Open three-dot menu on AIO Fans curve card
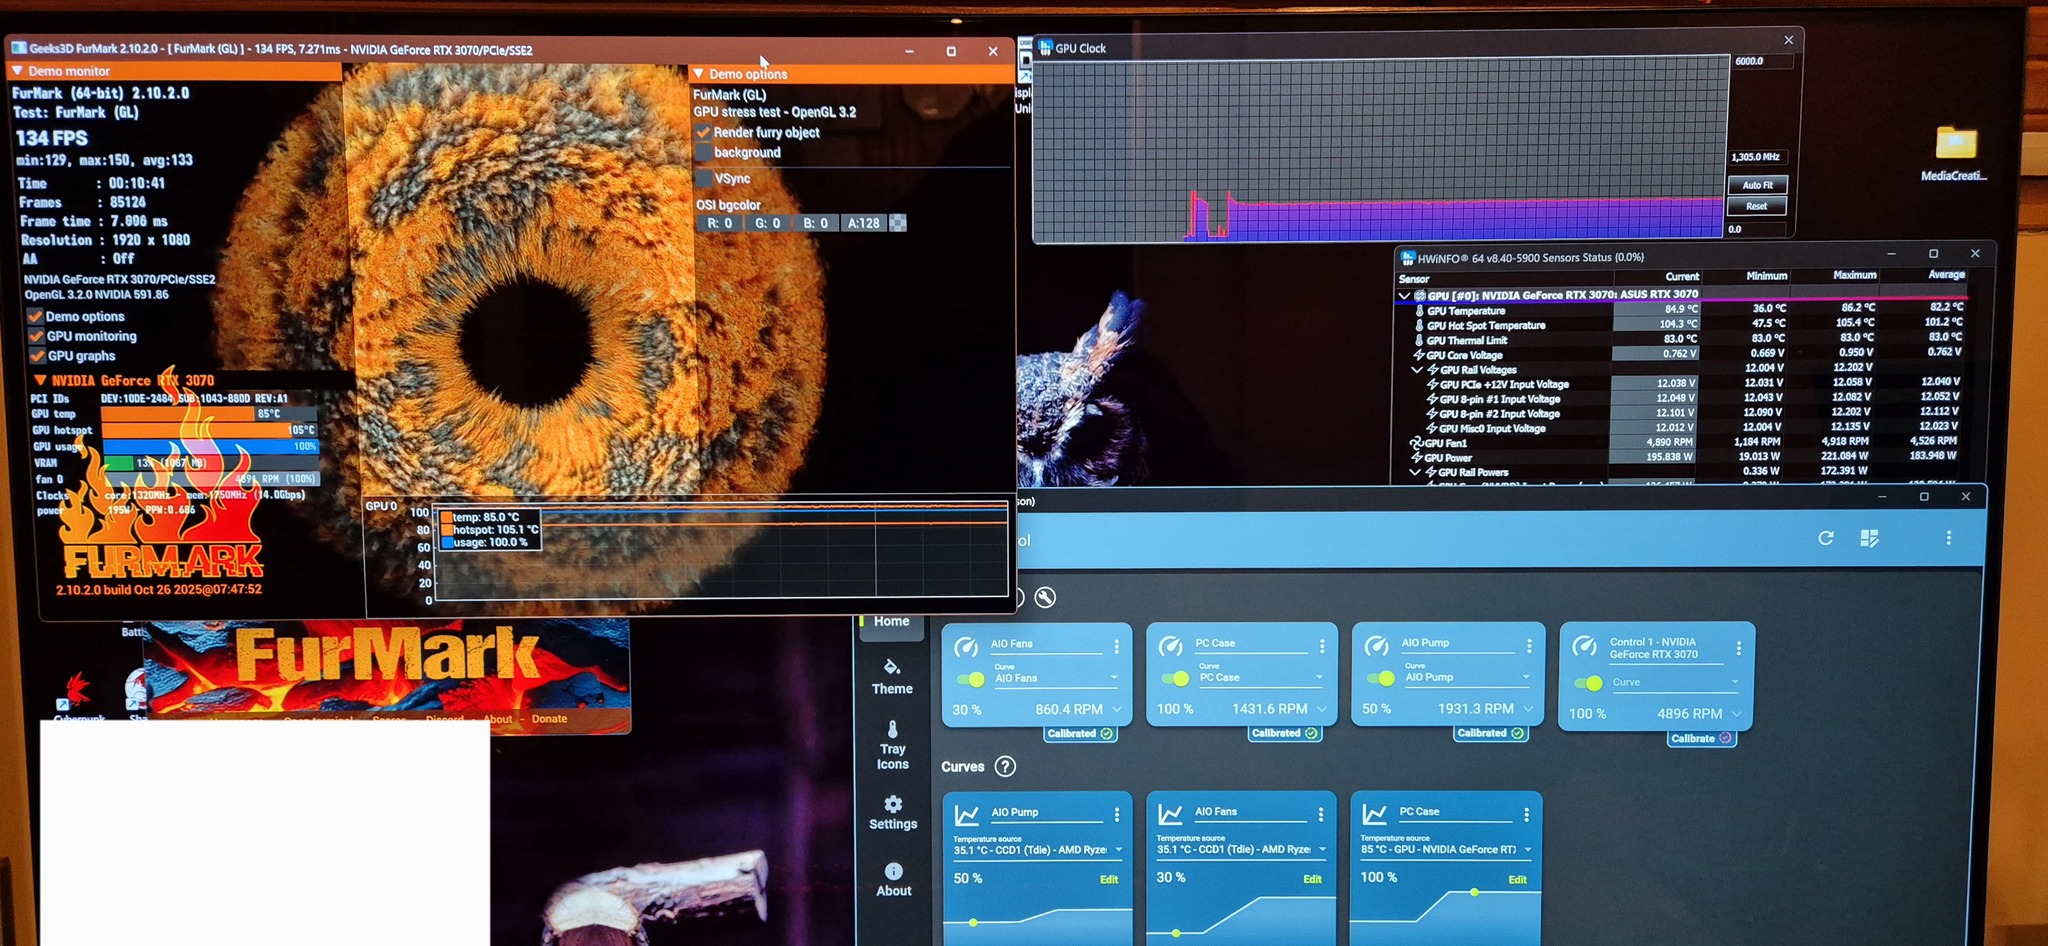Viewport: 2048px width, 946px height. (1321, 814)
